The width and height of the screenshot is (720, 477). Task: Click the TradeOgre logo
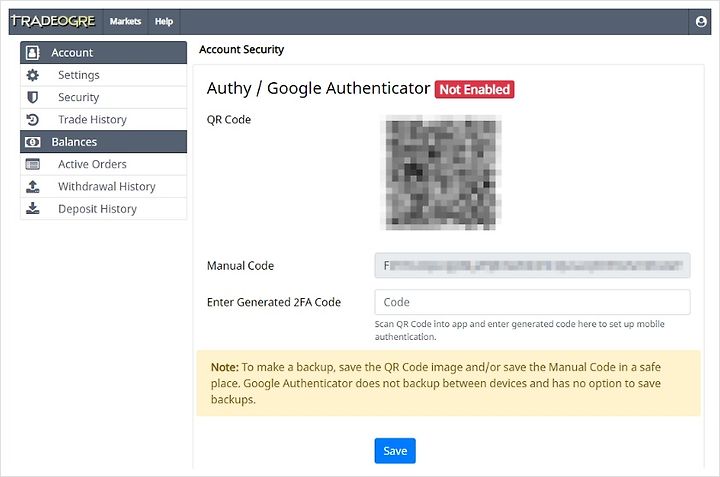[x=53, y=21]
